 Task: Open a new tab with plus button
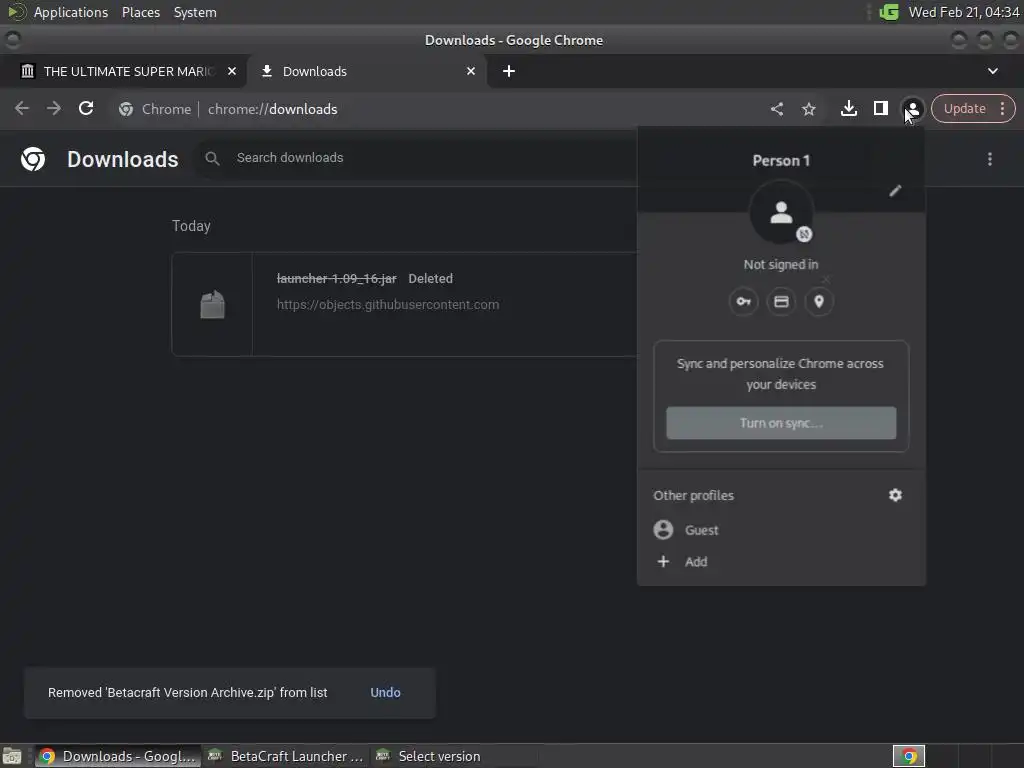(509, 71)
